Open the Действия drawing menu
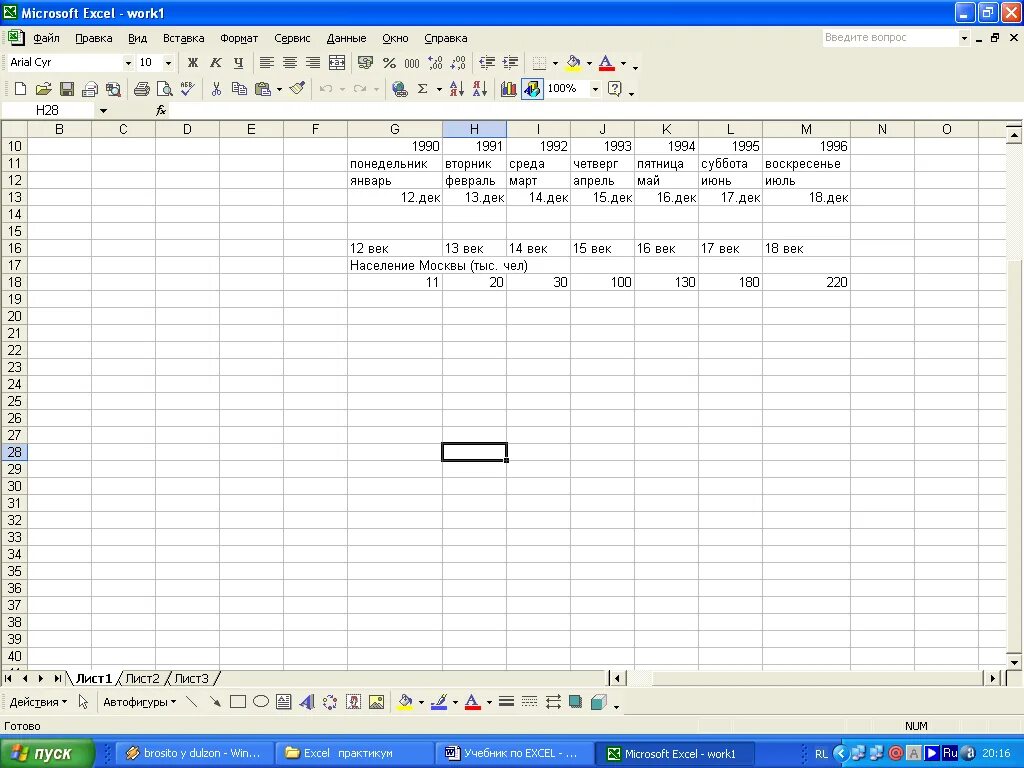 38,703
